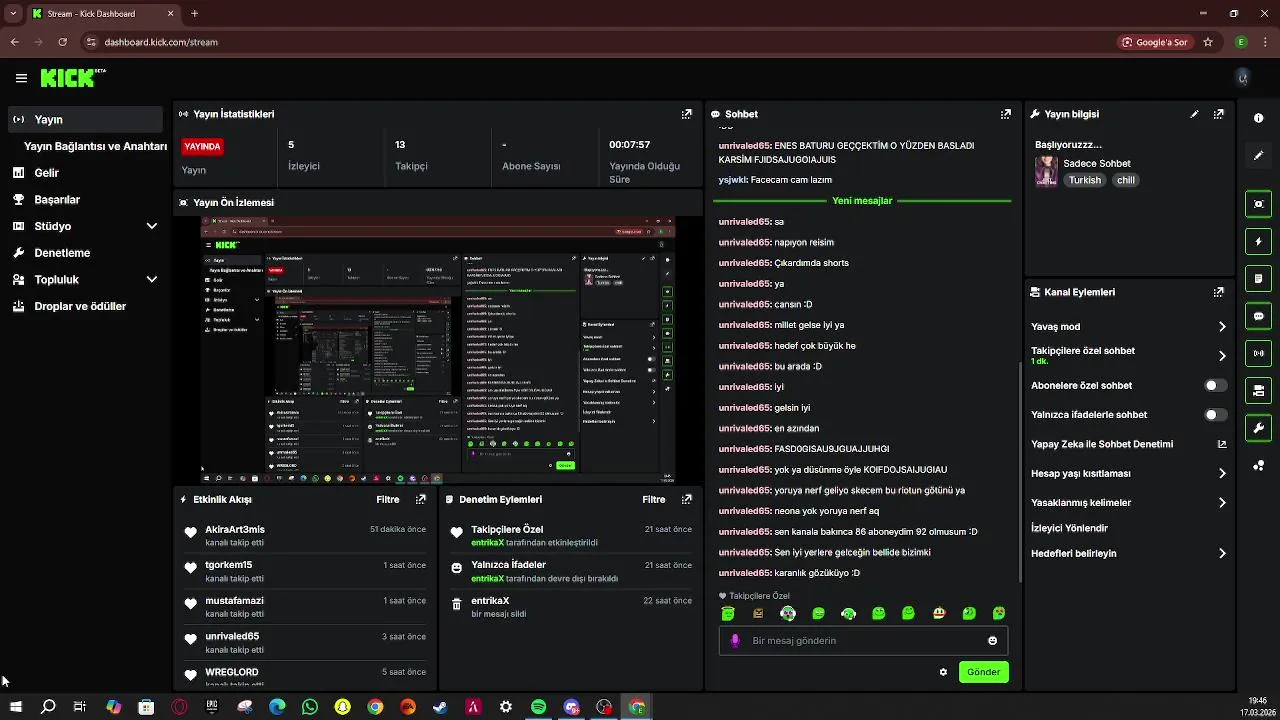
Task: Toggle Yalnızca ifadelerle sohbet switch
Action: point(1215,414)
